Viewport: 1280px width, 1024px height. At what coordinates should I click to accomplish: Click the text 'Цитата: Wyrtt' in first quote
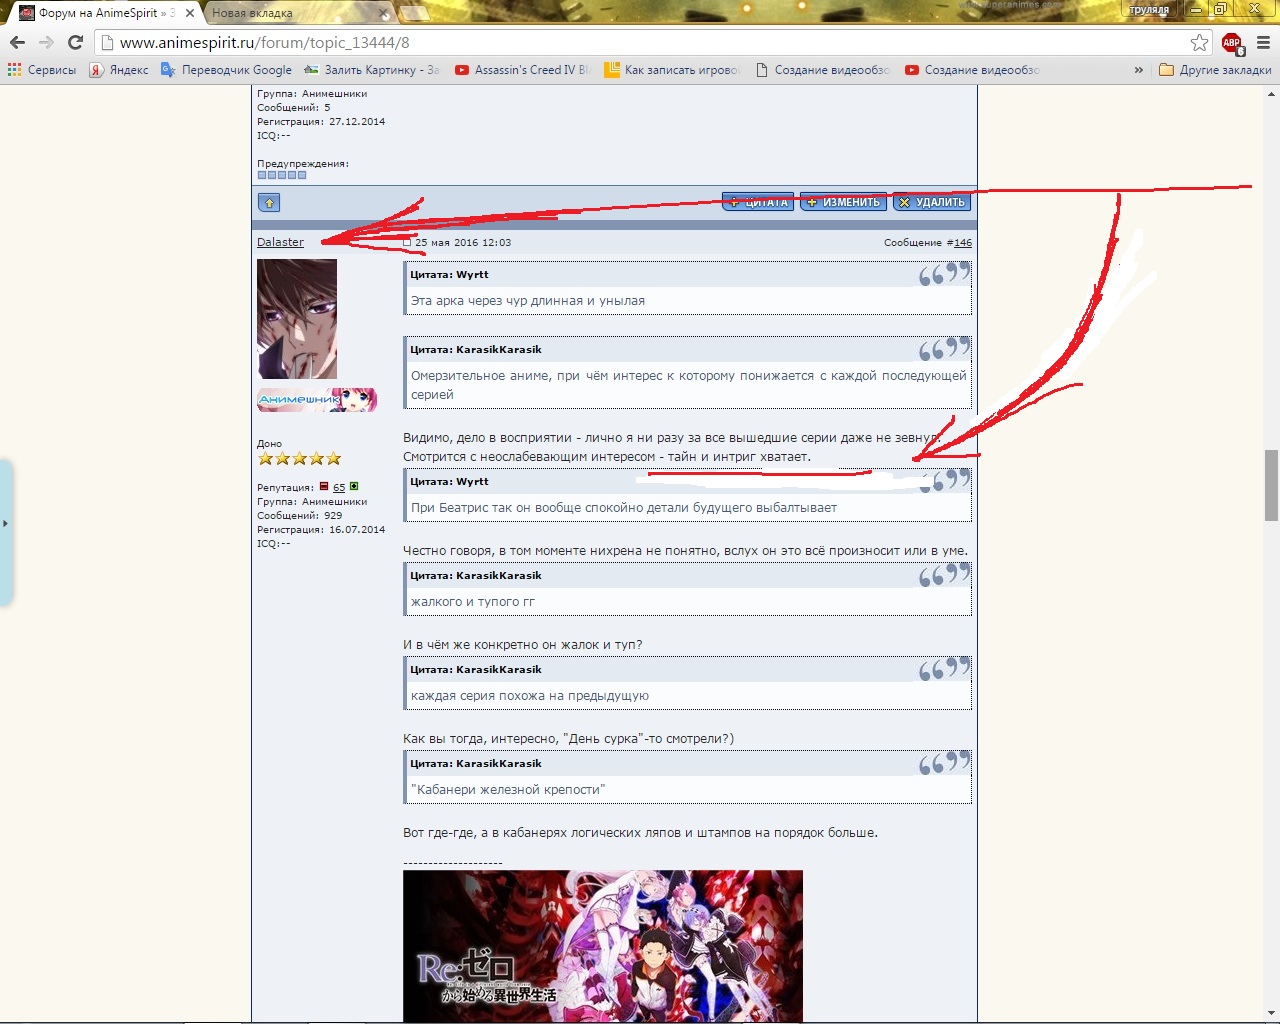[449, 274]
